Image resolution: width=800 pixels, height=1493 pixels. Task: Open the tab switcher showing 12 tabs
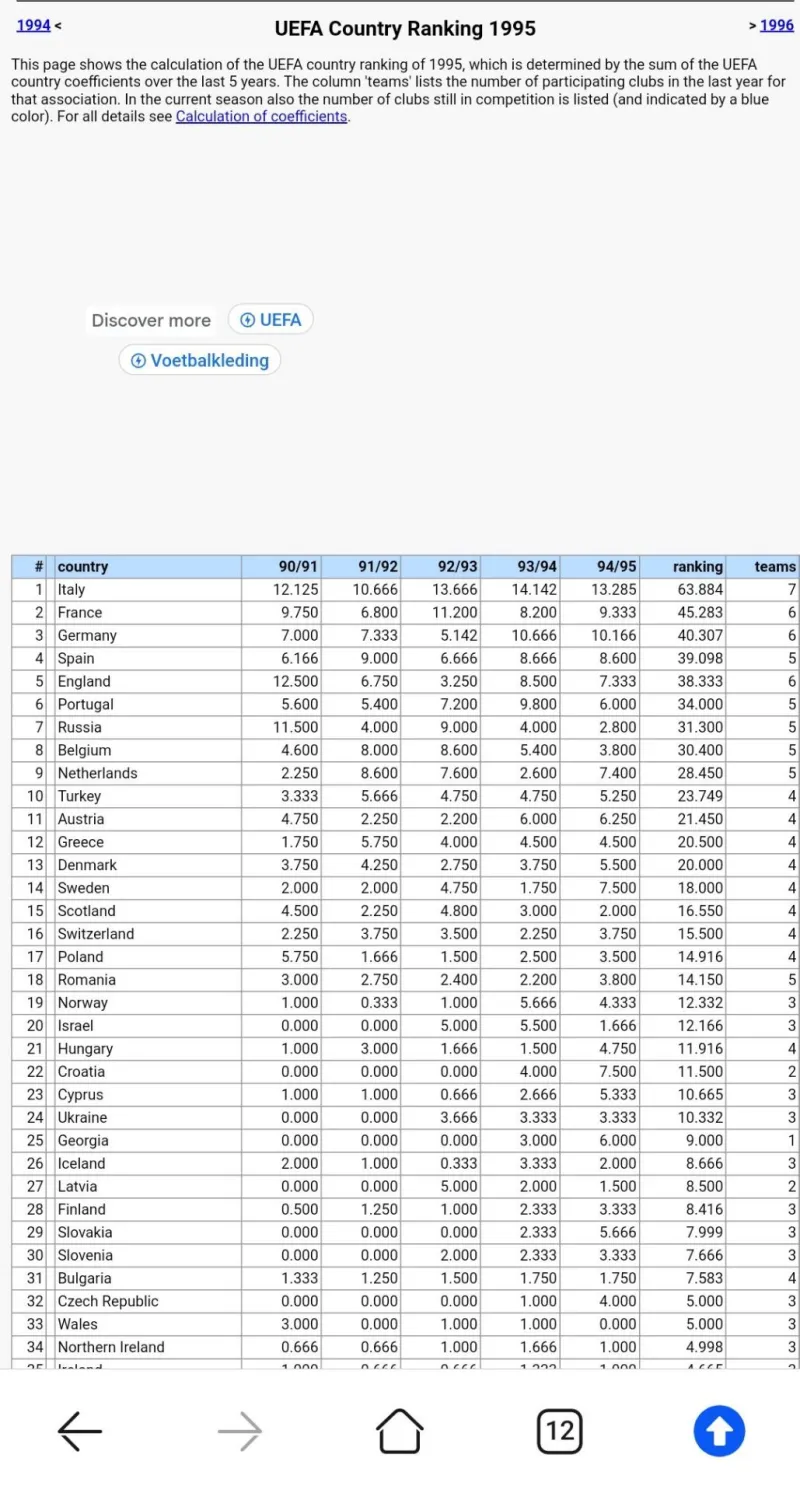[560, 1431]
